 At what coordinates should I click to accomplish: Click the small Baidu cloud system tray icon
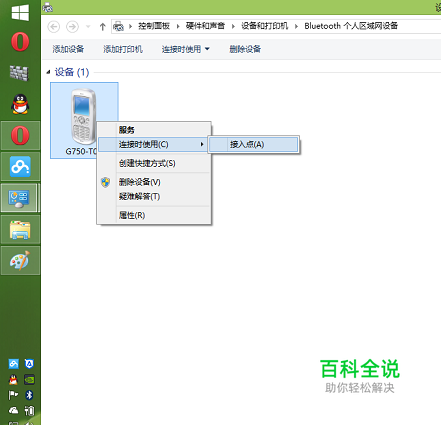14,364
